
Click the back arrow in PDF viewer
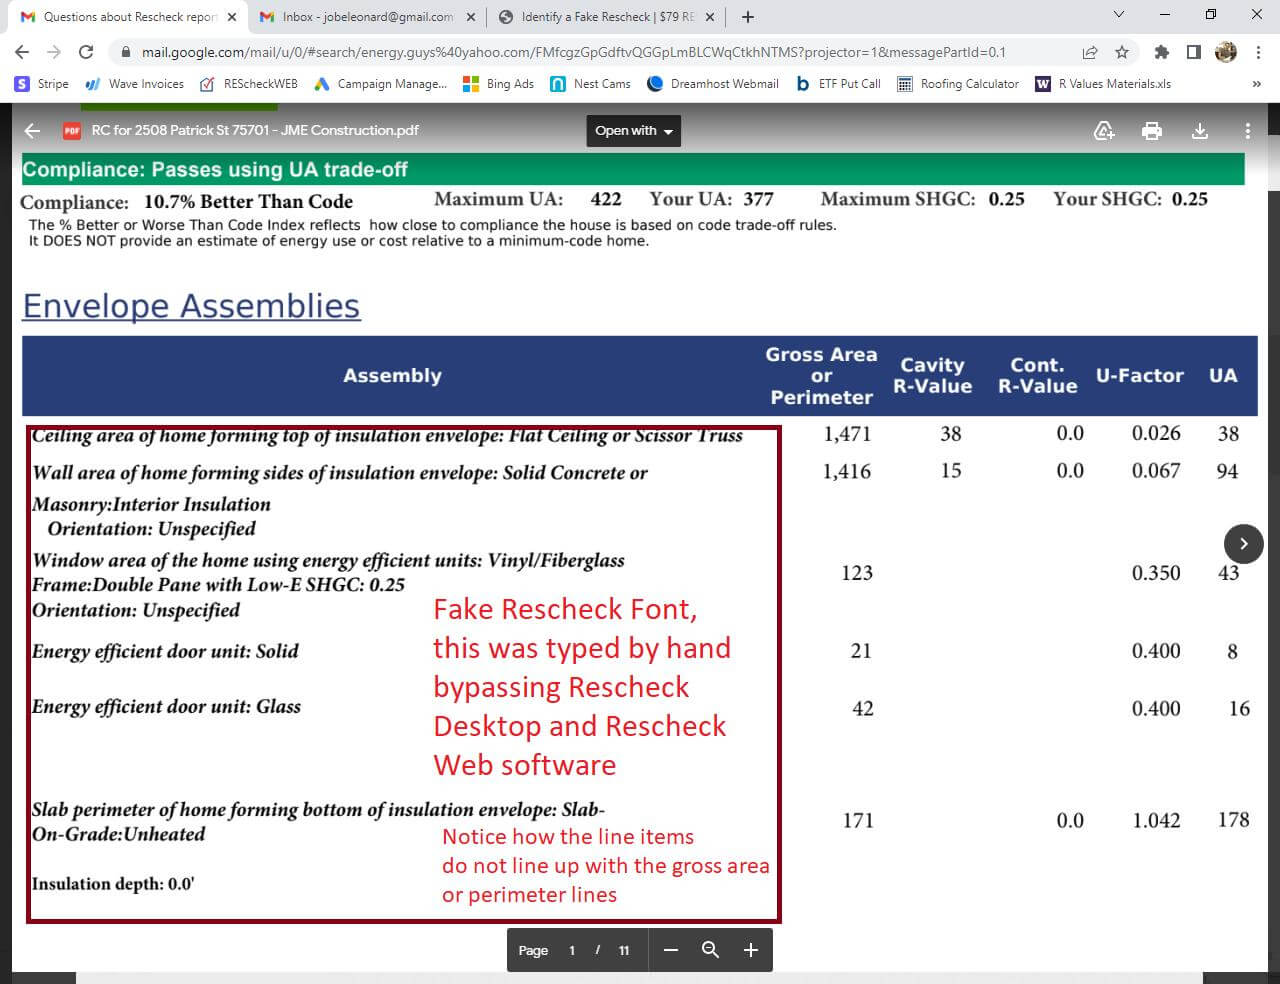(32, 131)
